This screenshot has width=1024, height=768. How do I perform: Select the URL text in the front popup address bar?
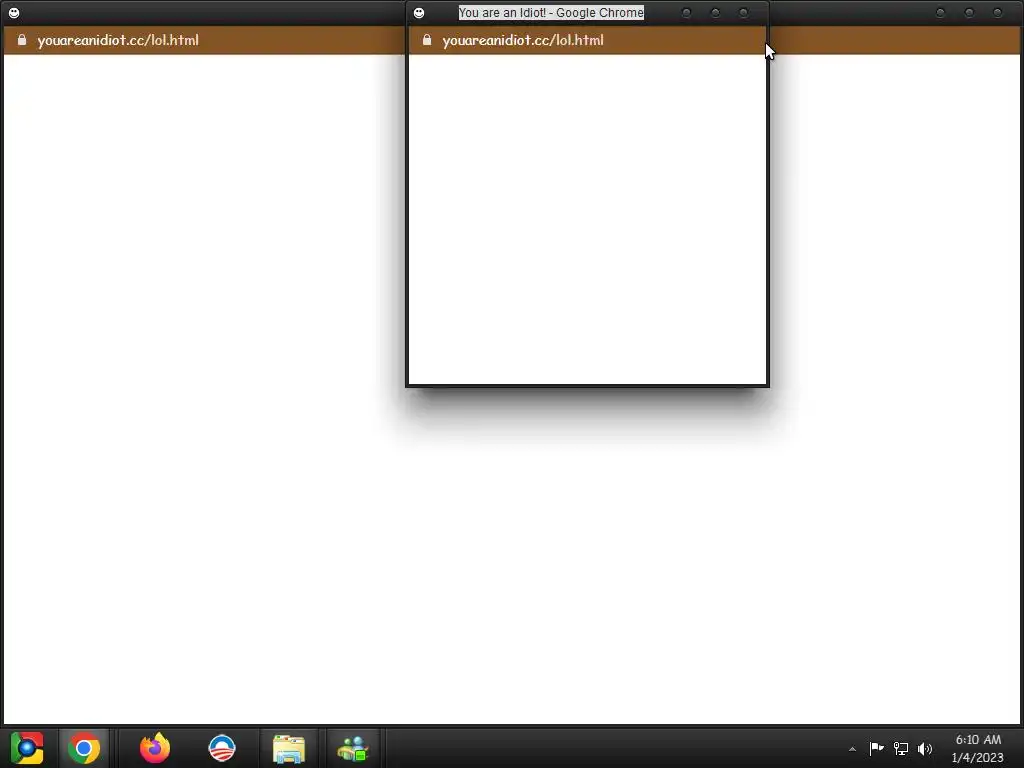pos(522,40)
